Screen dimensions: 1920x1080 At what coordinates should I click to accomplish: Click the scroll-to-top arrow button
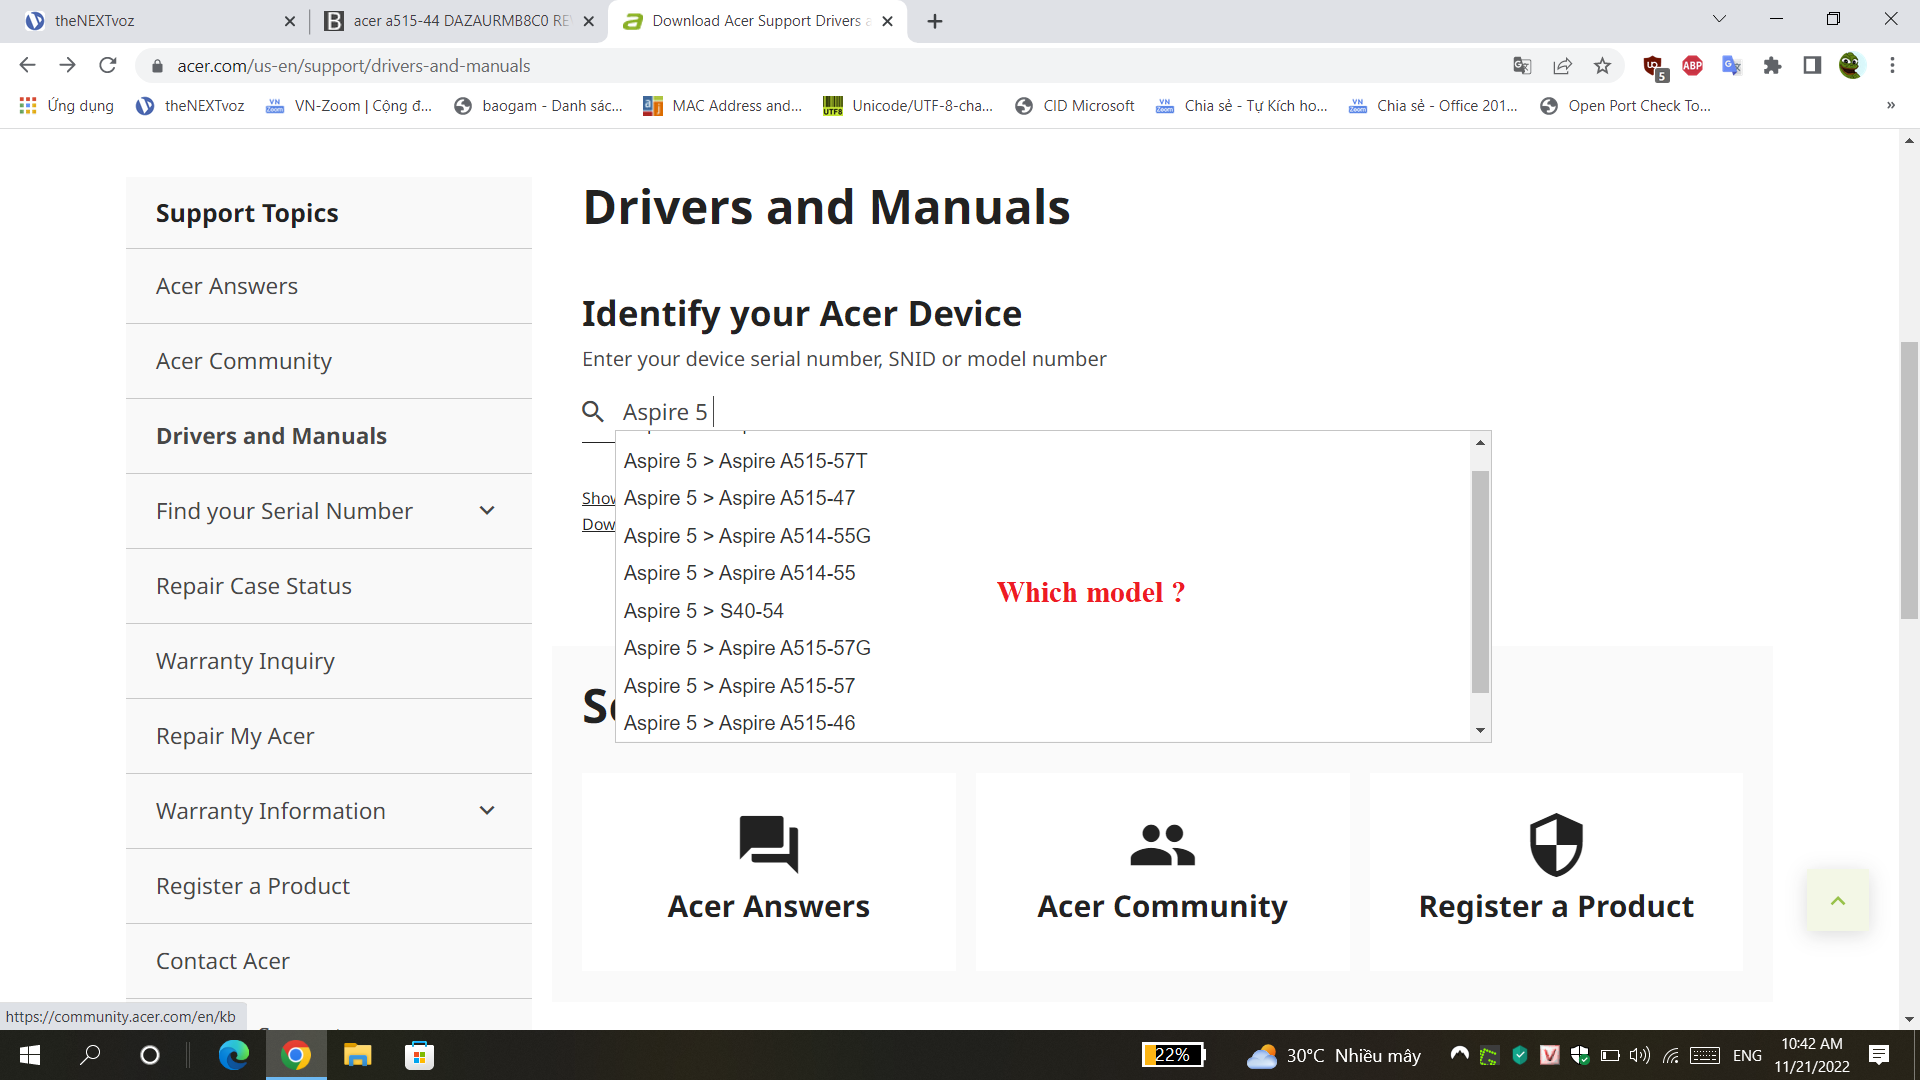1837,901
